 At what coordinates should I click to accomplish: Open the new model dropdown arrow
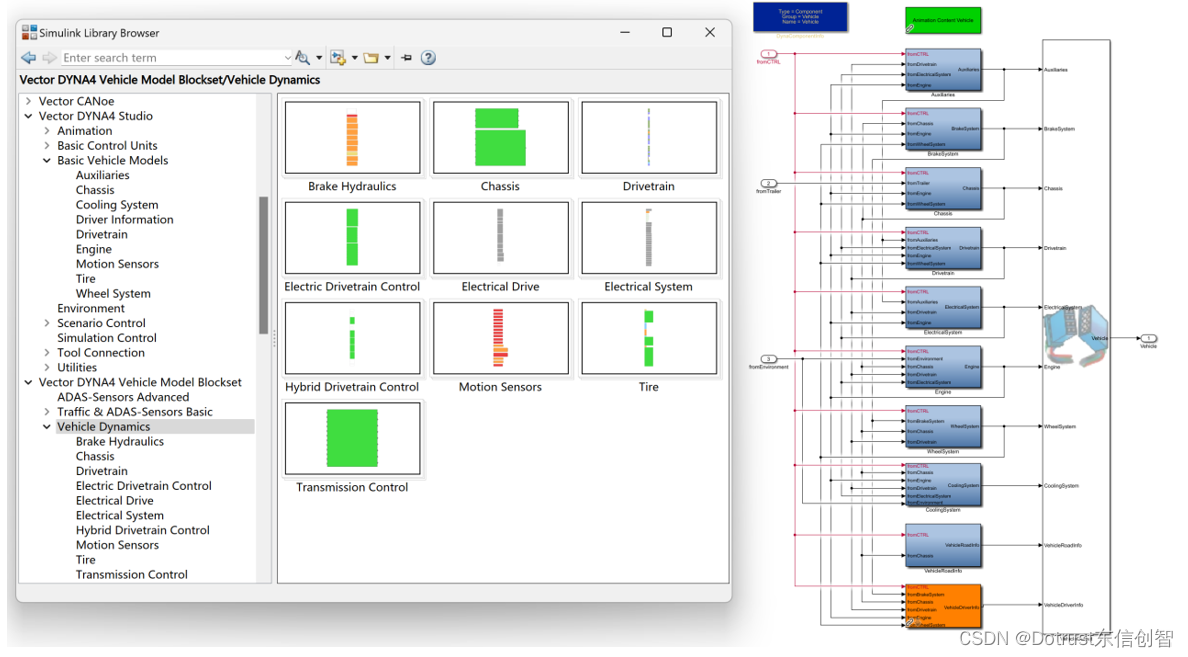coord(355,58)
